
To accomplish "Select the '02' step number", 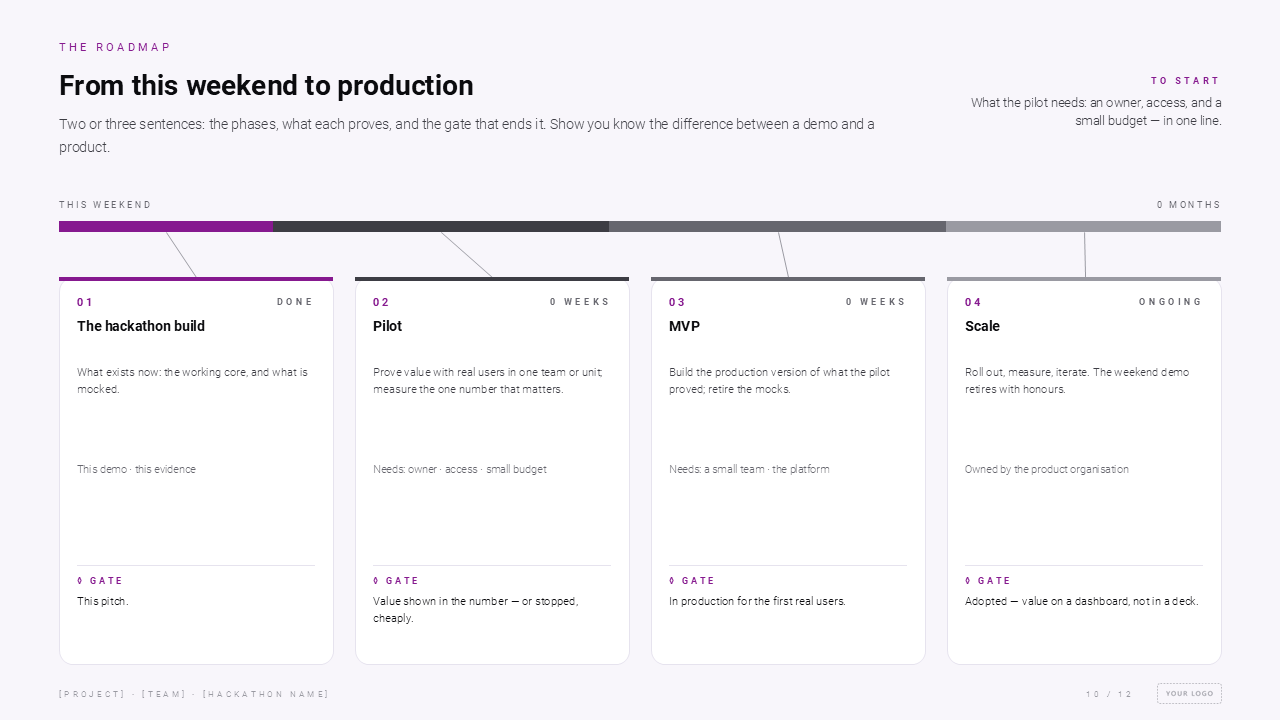I will coord(381,302).
